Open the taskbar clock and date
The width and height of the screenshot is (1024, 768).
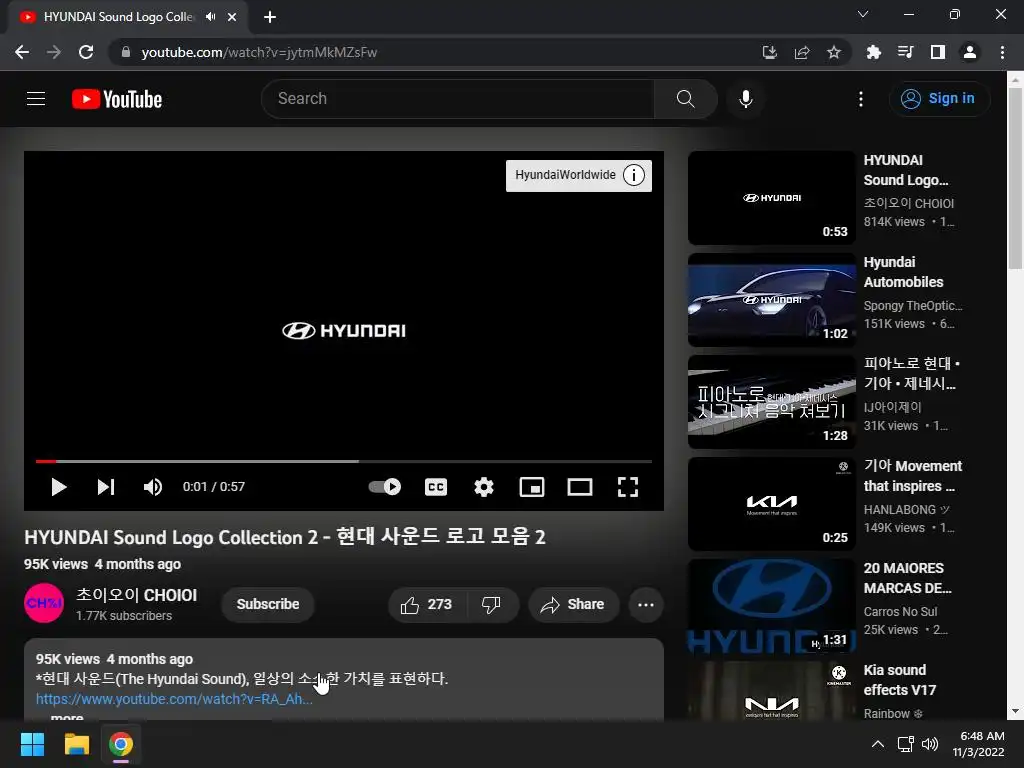(978, 744)
